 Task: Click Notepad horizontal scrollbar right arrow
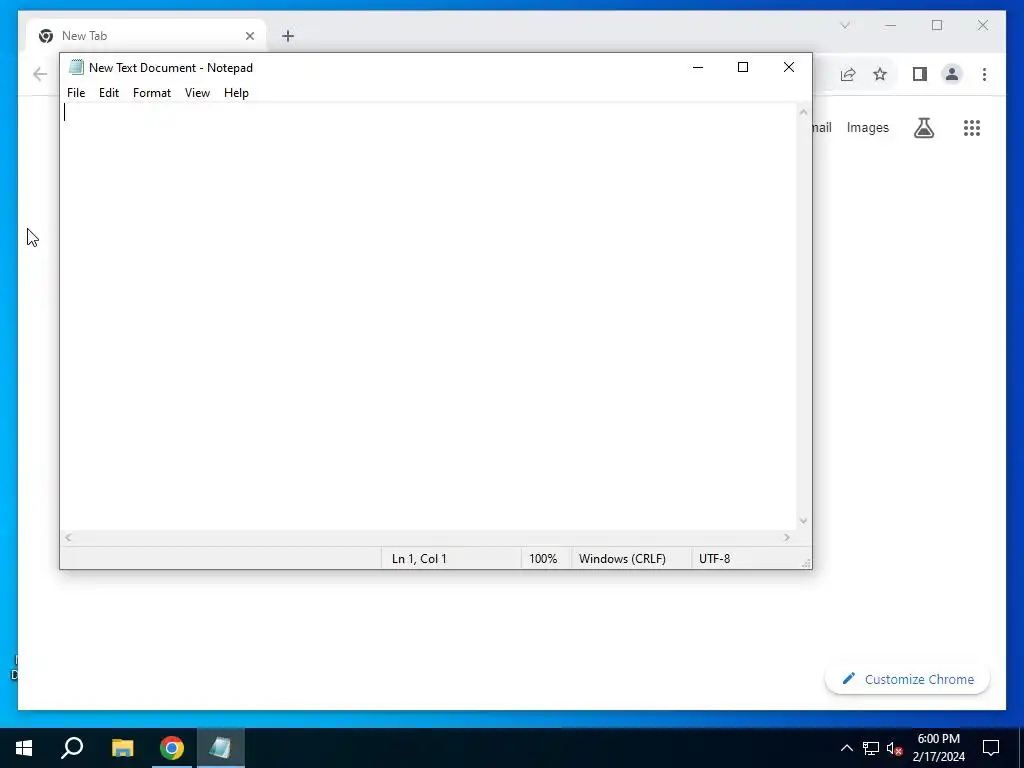tap(787, 537)
